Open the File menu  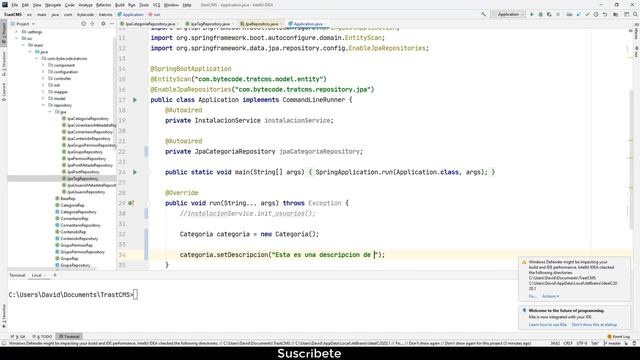coord(14,5)
